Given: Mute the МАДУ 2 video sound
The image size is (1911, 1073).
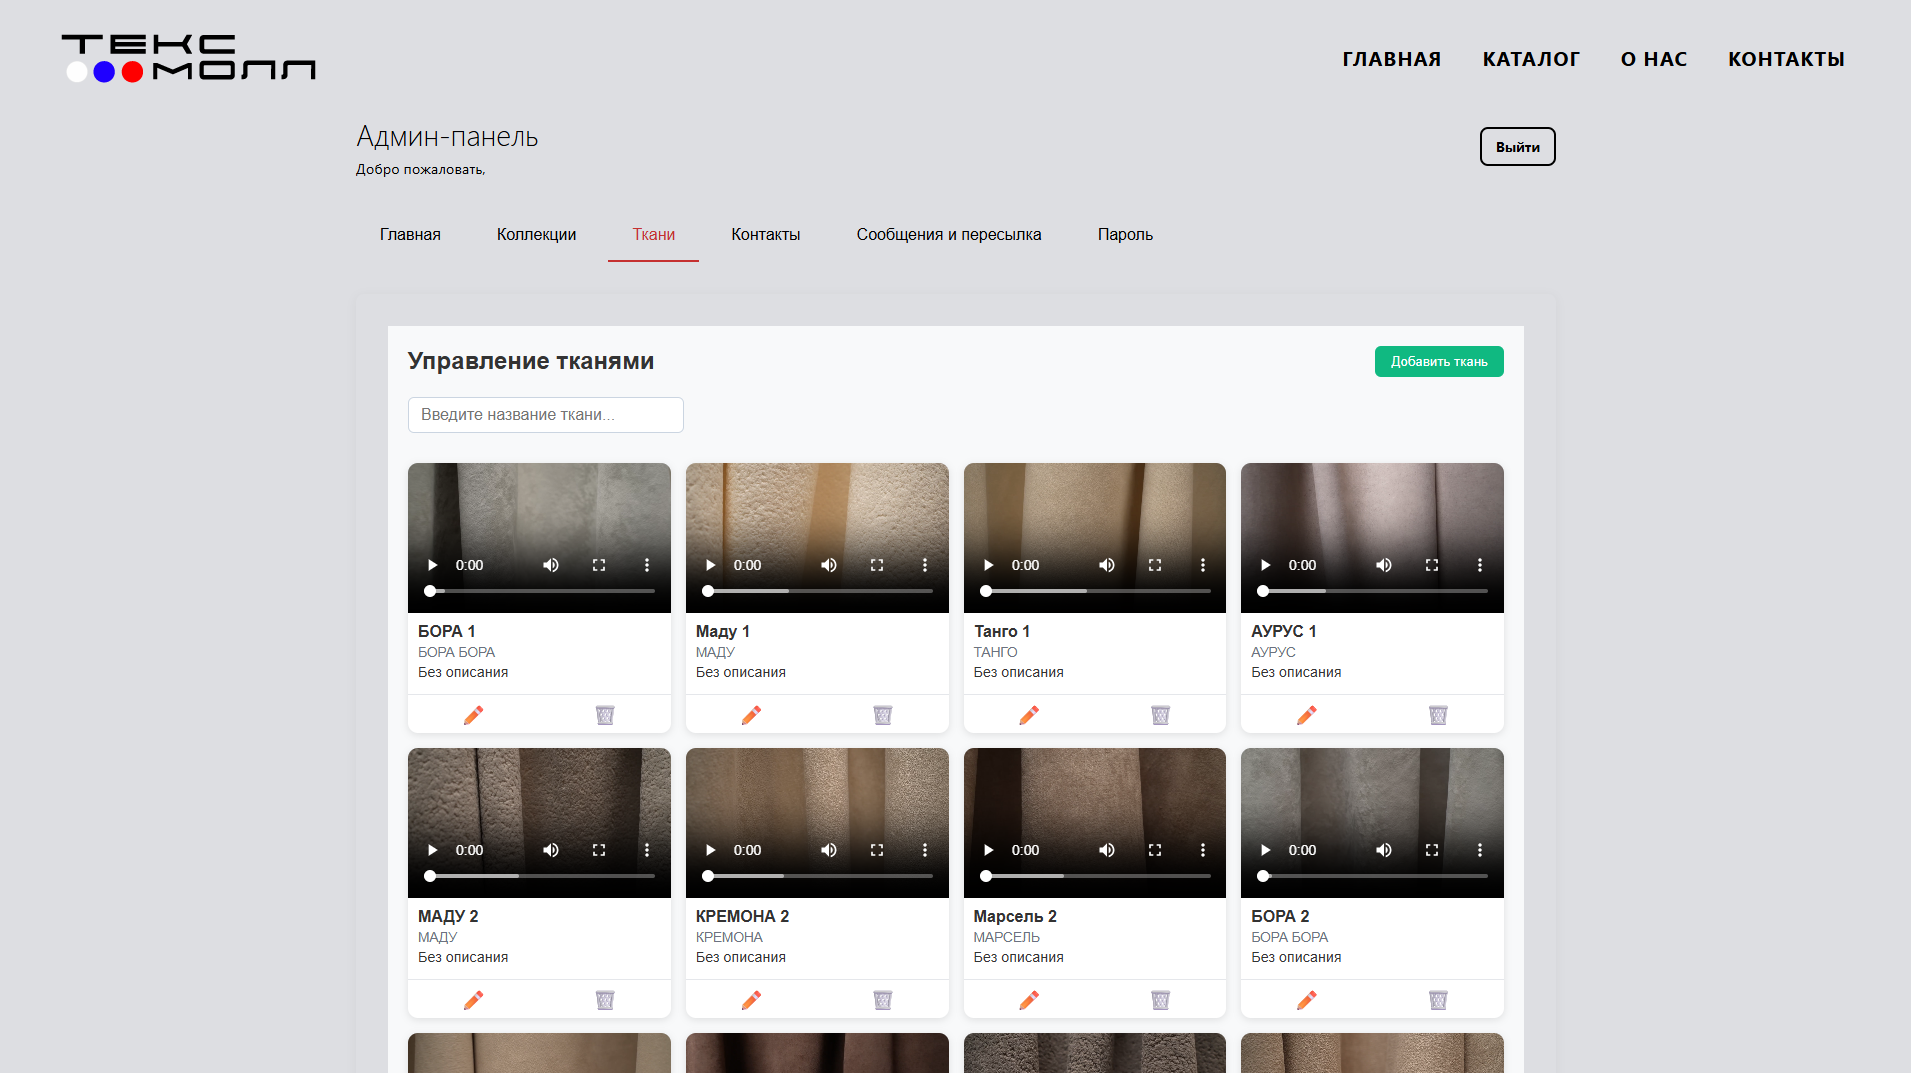Looking at the screenshot, I should [551, 850].
